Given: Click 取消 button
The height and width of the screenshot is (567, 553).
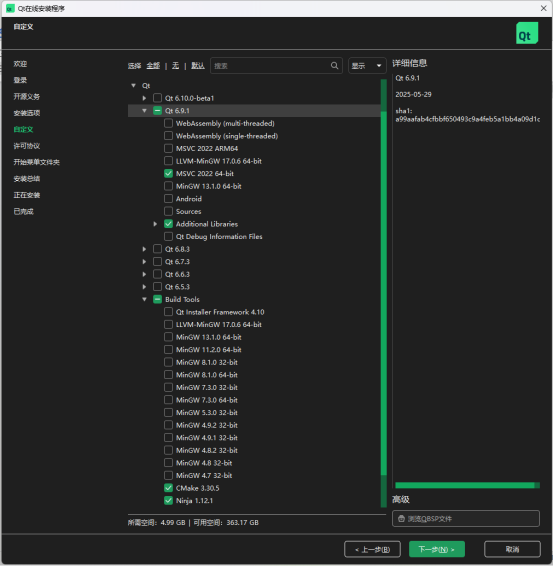Looking at the screenshot, I should [512, 549].
